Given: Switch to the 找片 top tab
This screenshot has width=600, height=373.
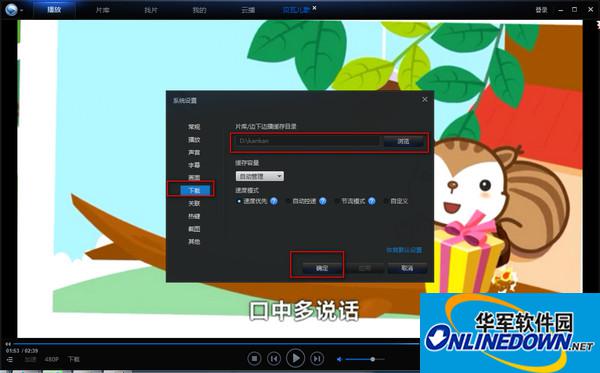Looking at the screenshot, I should 151,10.
